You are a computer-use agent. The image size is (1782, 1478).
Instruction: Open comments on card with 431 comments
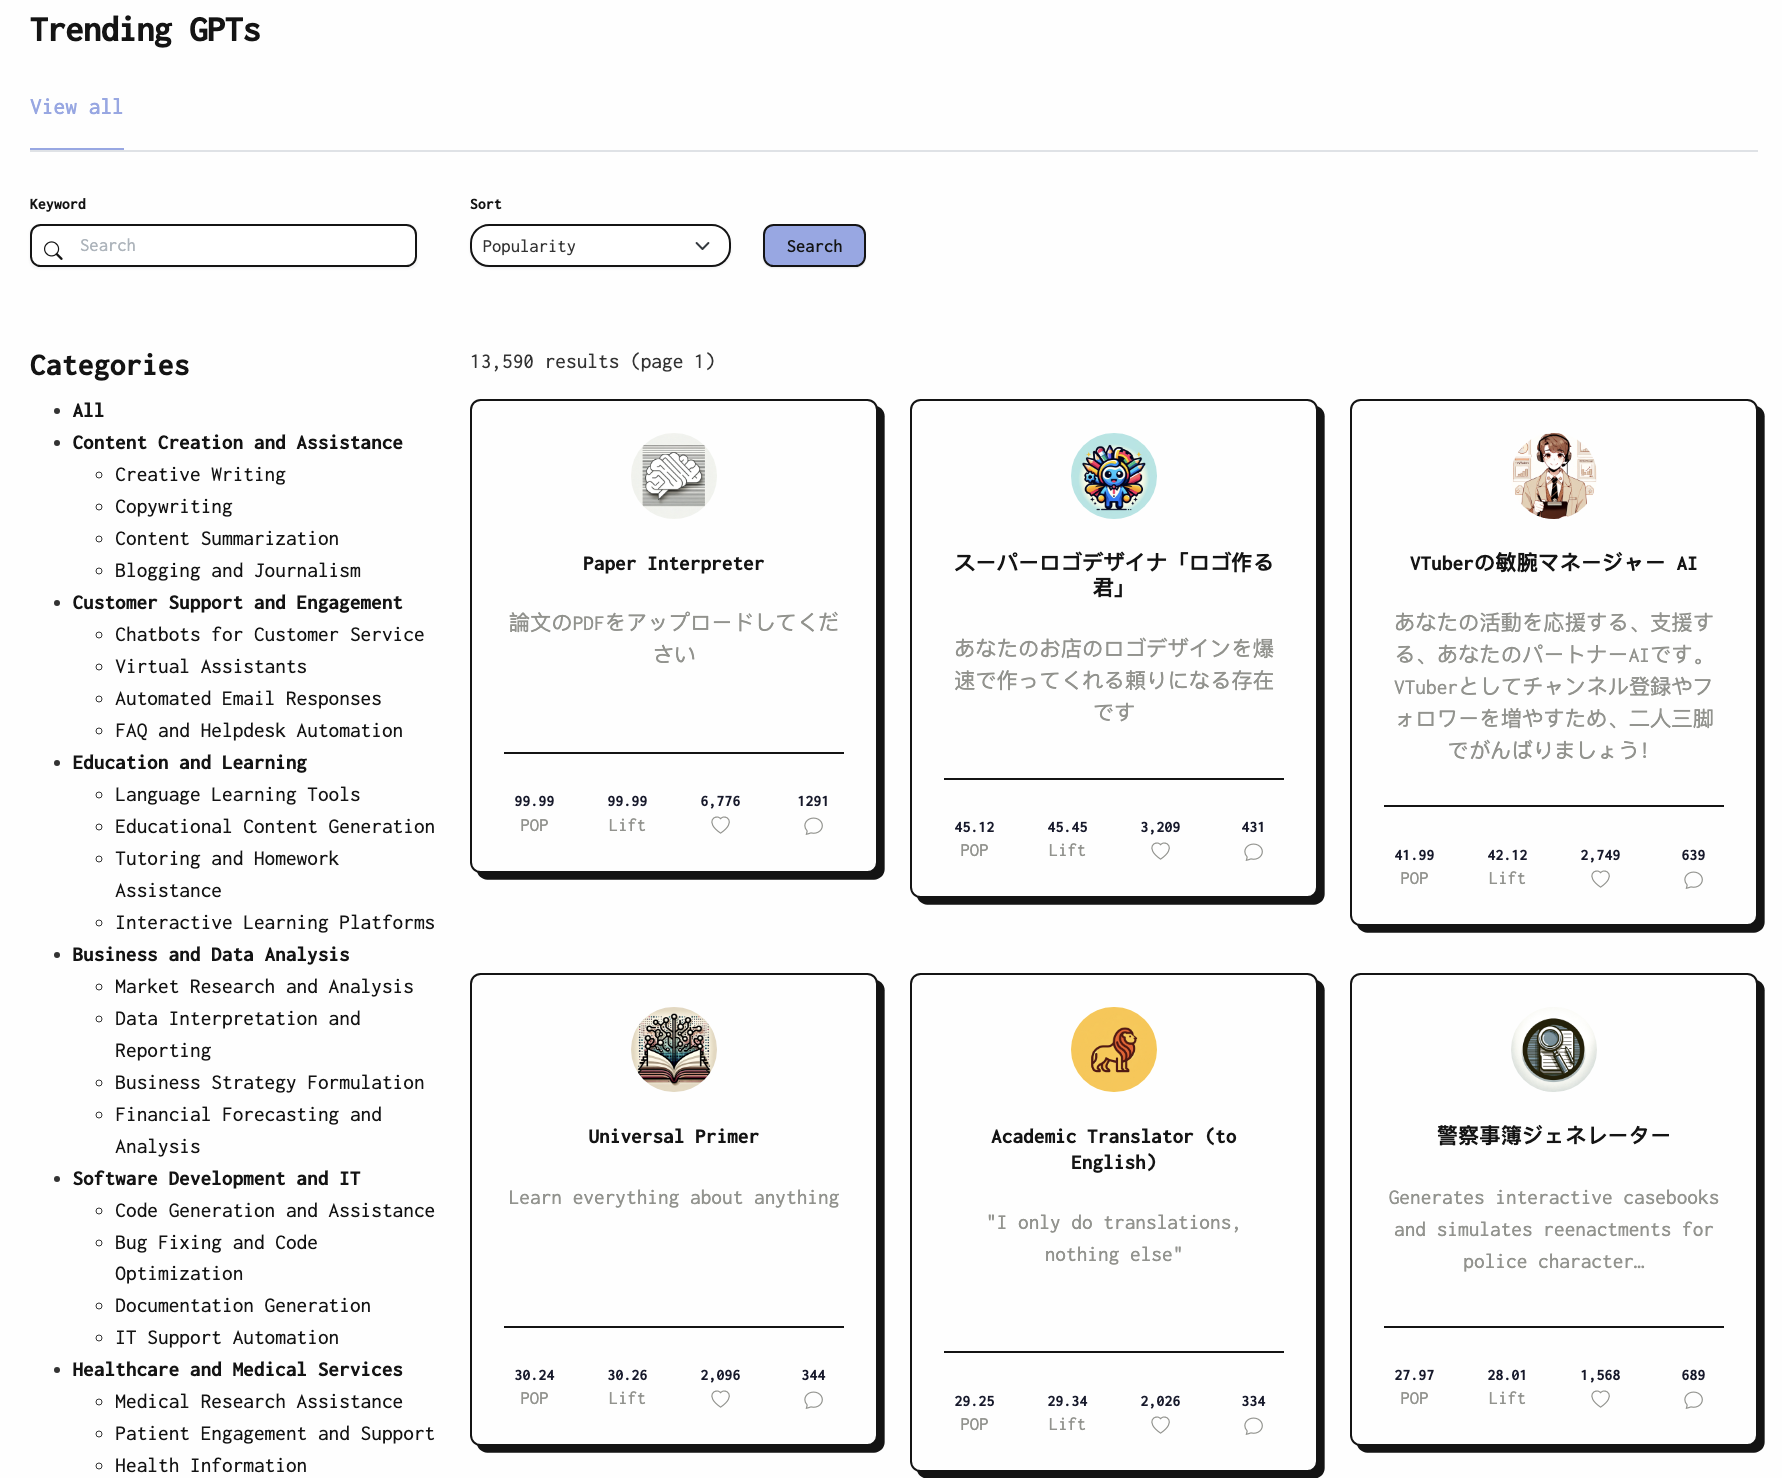pos(1253,852)
